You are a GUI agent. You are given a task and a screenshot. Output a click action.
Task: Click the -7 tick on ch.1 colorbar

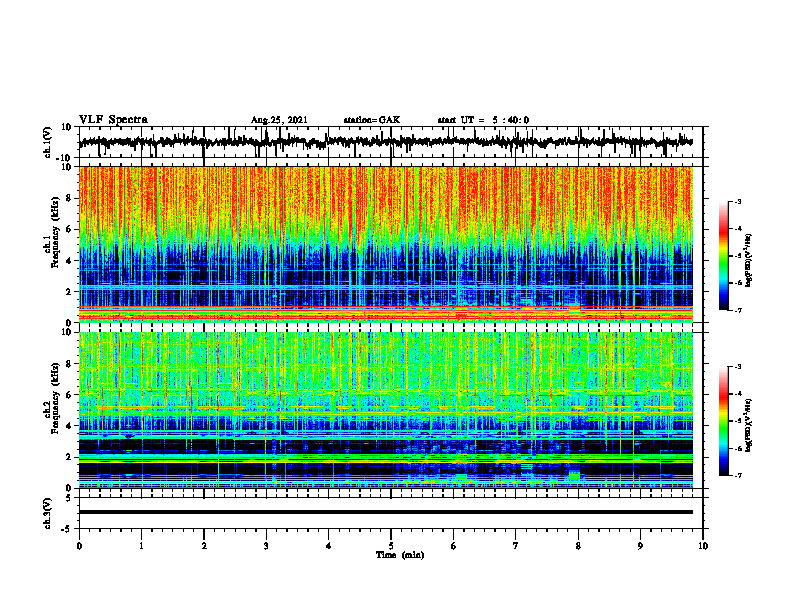click(x=737, y=310)
